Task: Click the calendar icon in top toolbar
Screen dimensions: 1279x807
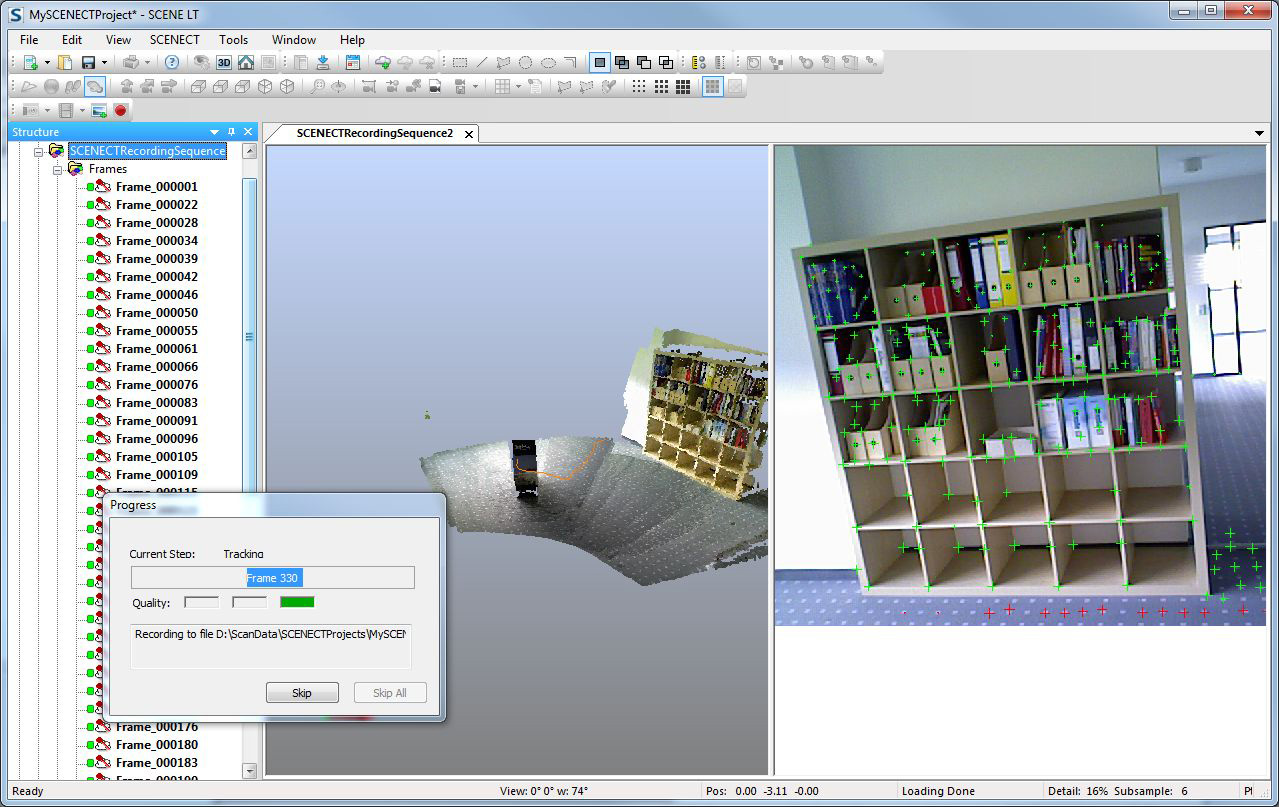Action: pos(352,62)
